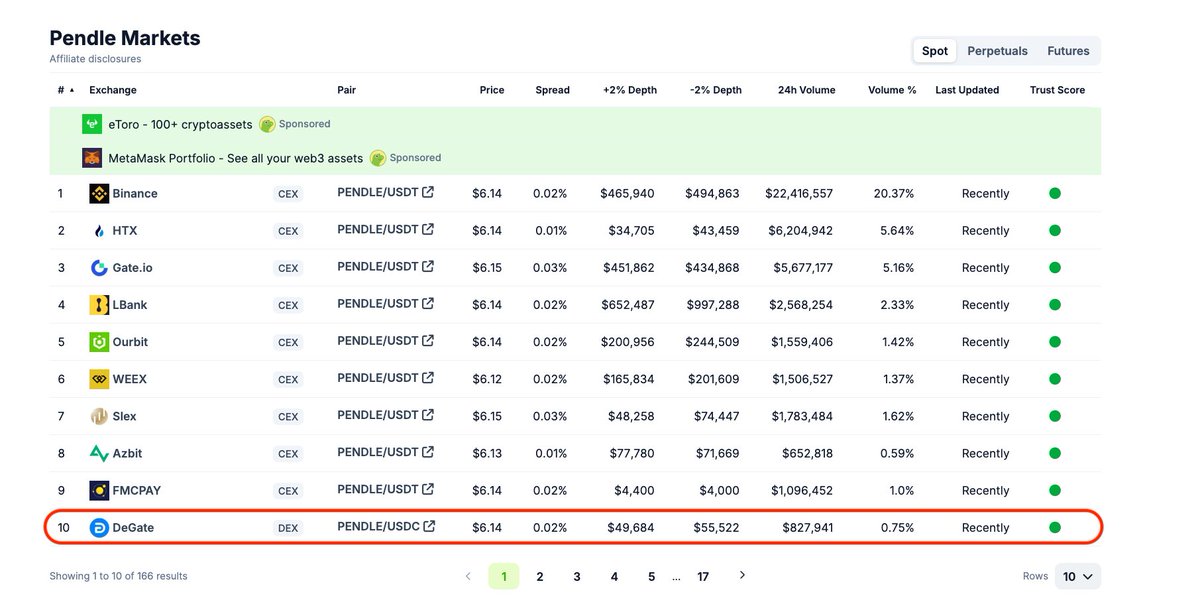This screenshot has width=1200, height=612.
Task: Click Binance's green trust score dot
Action: coord(1054,193)
